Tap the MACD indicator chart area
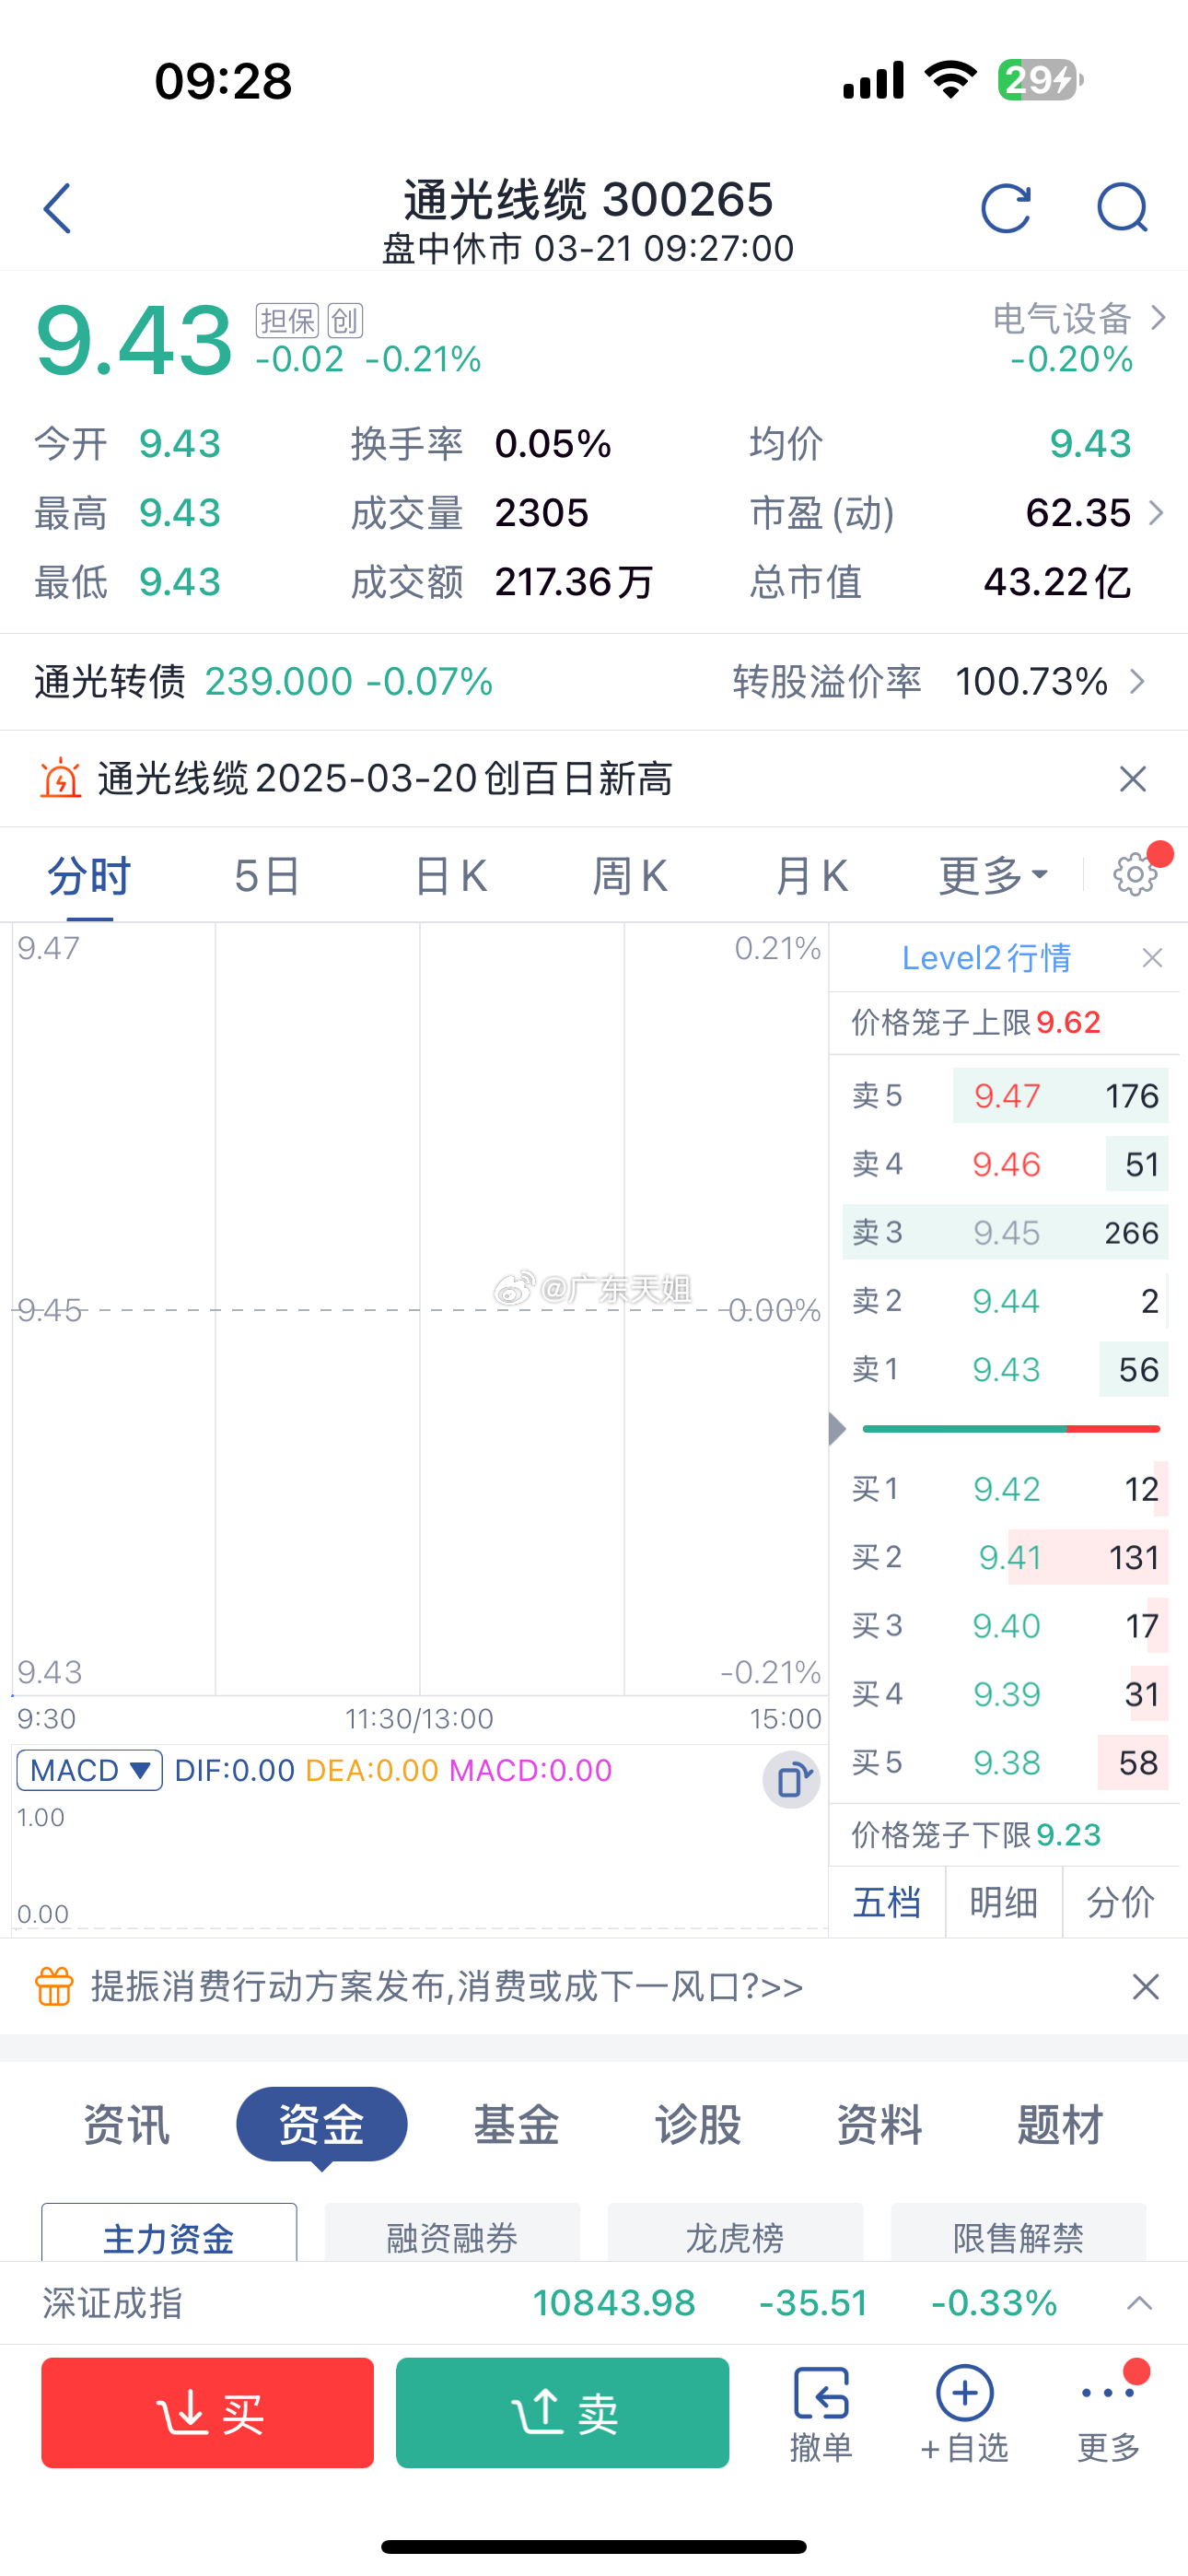 pos(420,1865)
